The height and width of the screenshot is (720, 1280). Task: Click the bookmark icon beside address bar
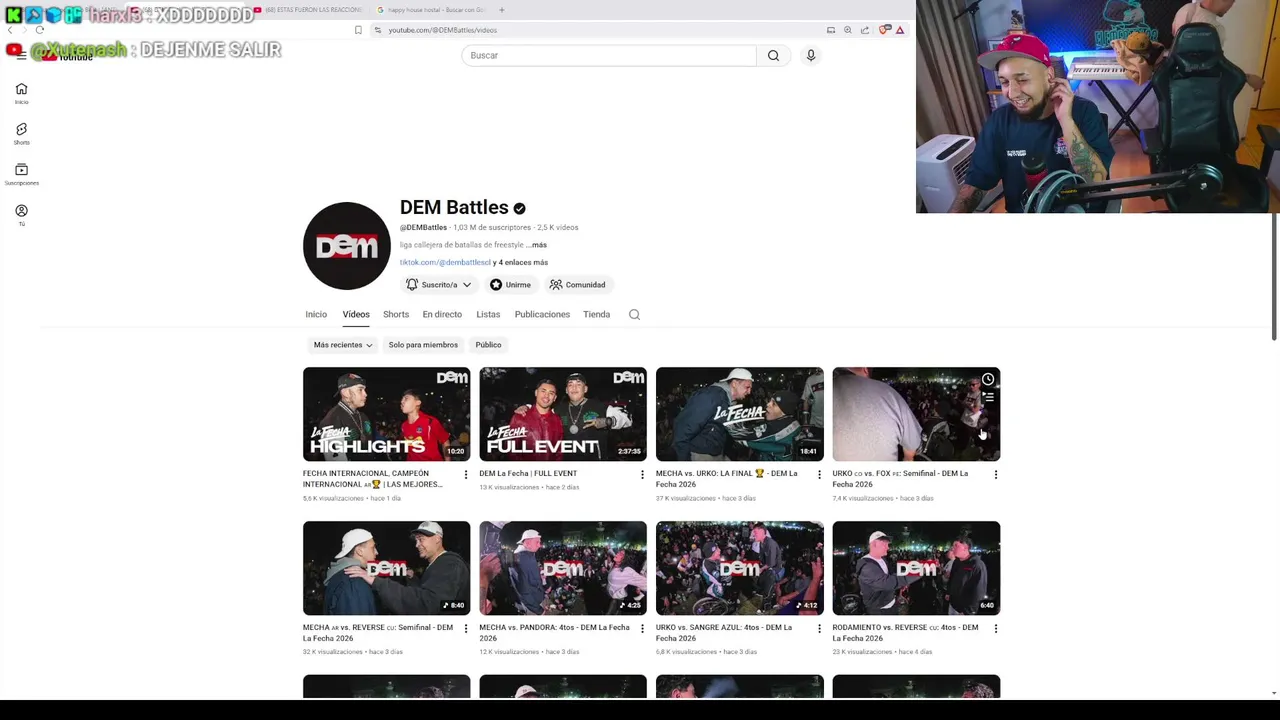point(358,30)
